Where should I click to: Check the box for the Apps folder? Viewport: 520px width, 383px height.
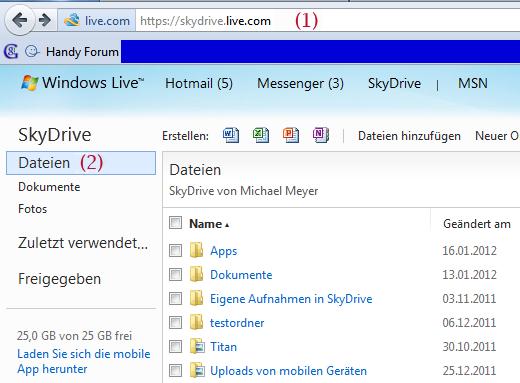(175, 250)
